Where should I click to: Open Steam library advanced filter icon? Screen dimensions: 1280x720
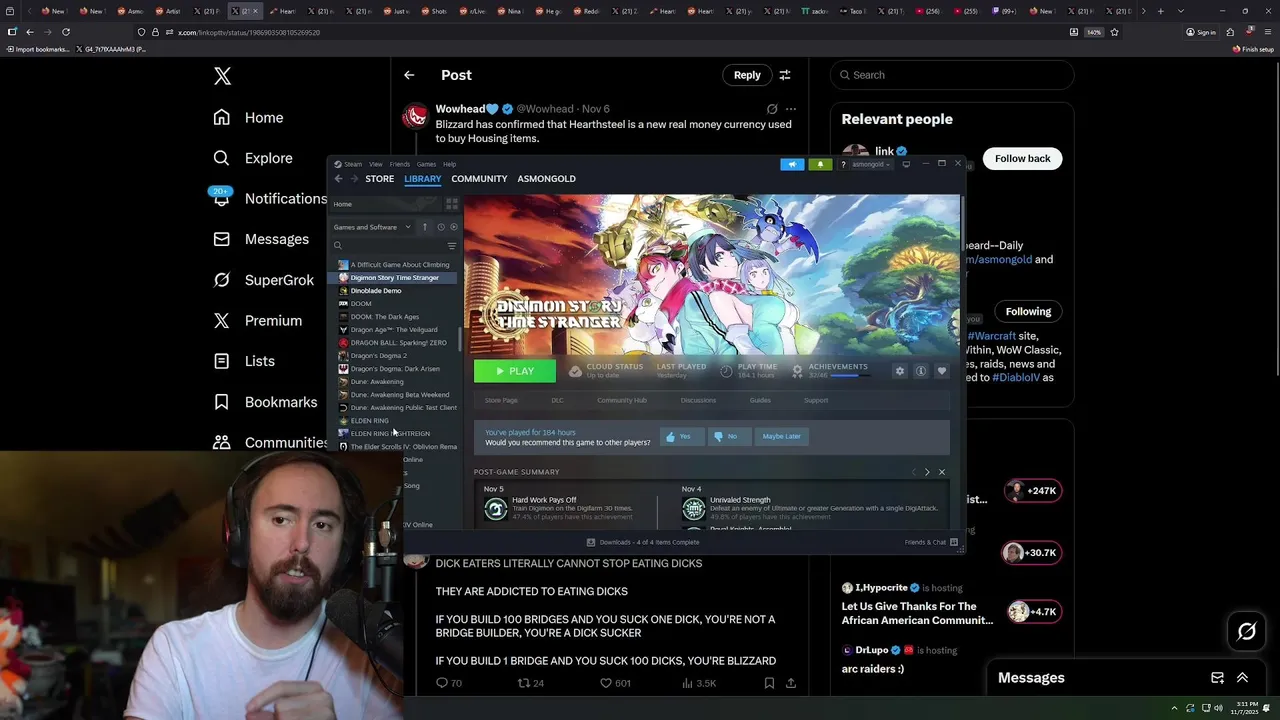pyautogui.click(x=452, y=246)
